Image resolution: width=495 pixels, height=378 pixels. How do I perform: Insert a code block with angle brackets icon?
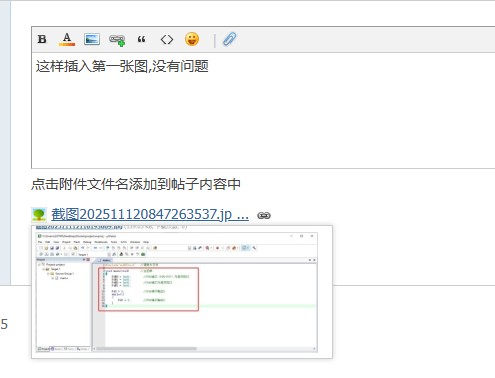pyautogui.click(x=167, y=39)
